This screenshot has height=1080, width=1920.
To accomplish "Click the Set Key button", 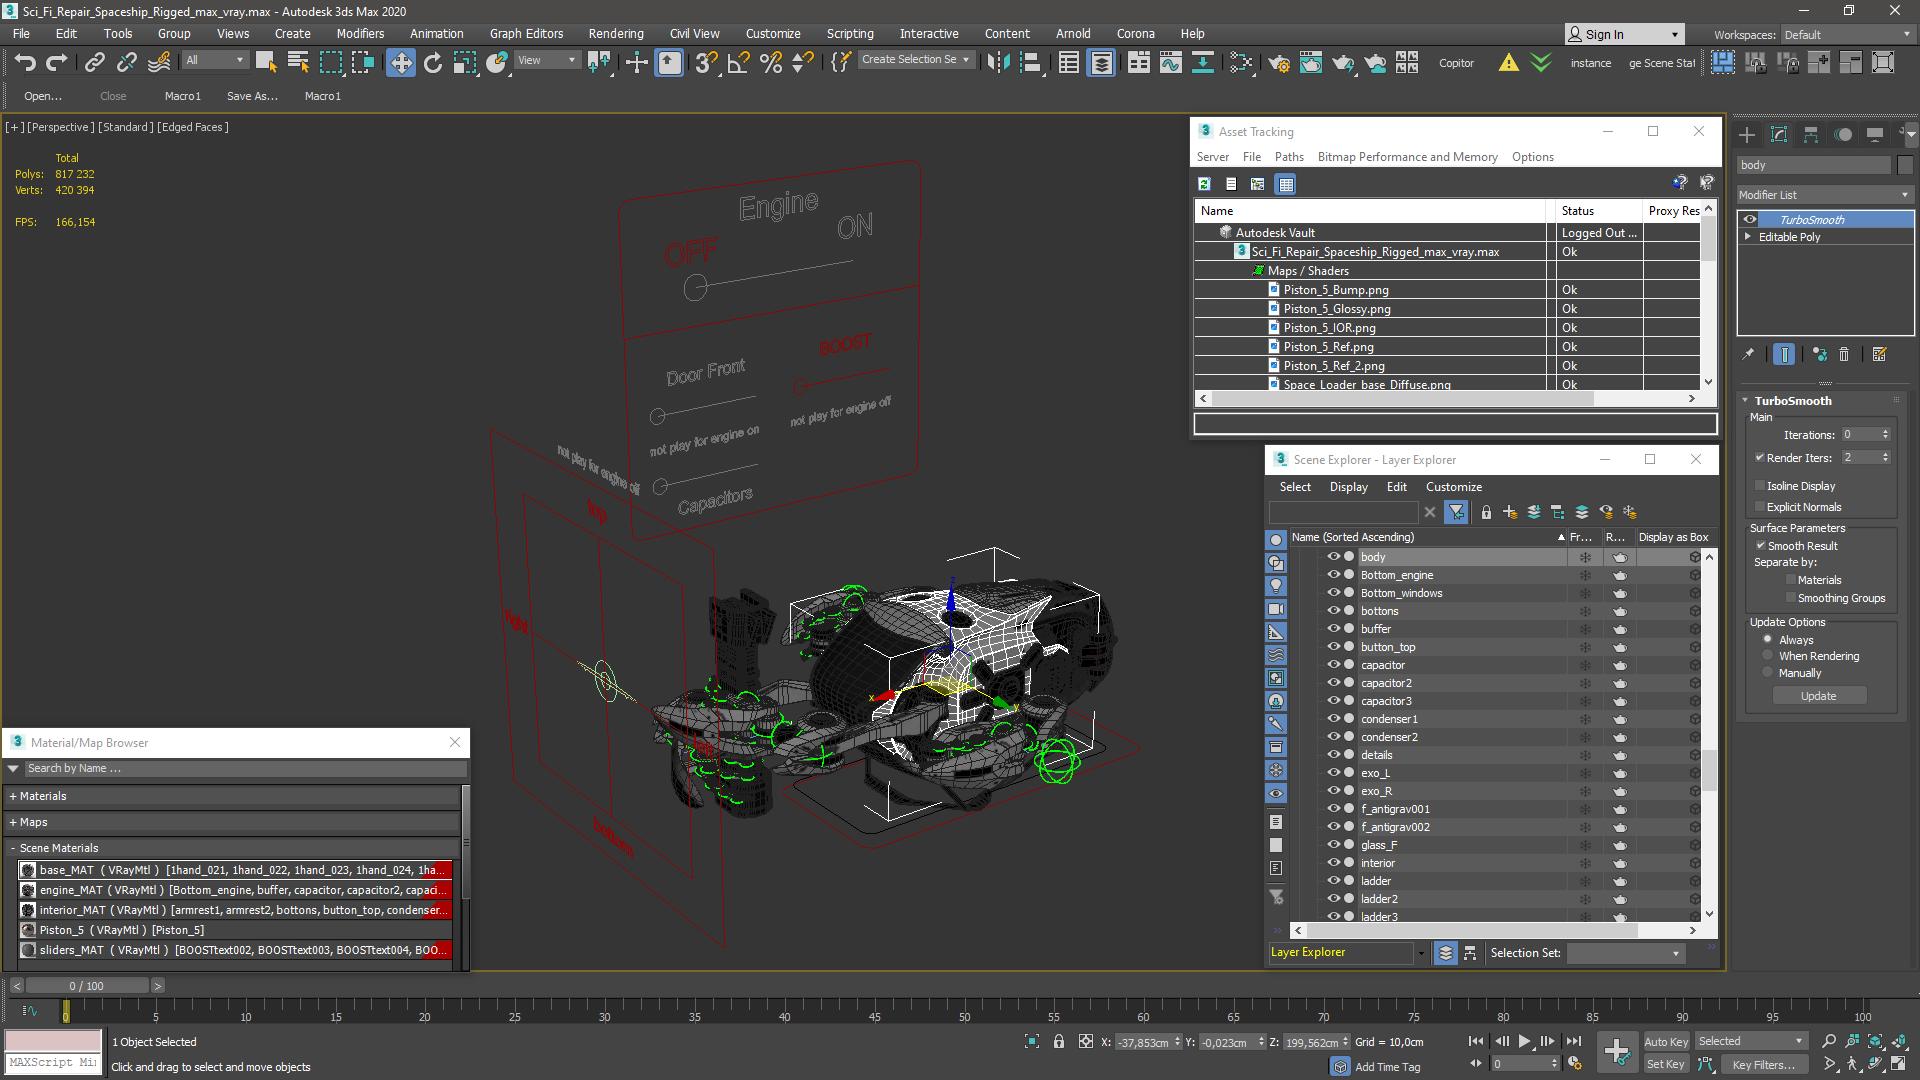I will click(x=1665, y=1065).
